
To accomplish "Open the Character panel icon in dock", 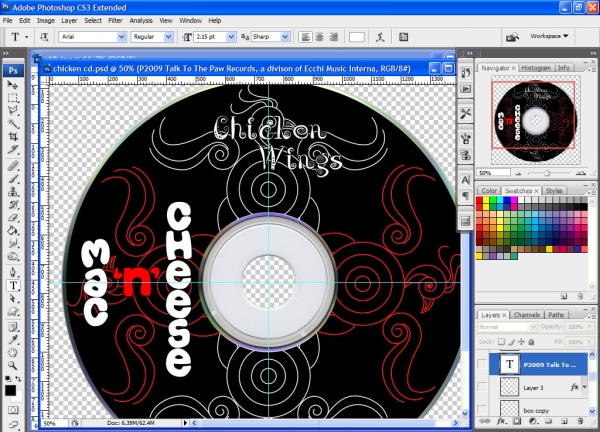I will click(466, 179).
